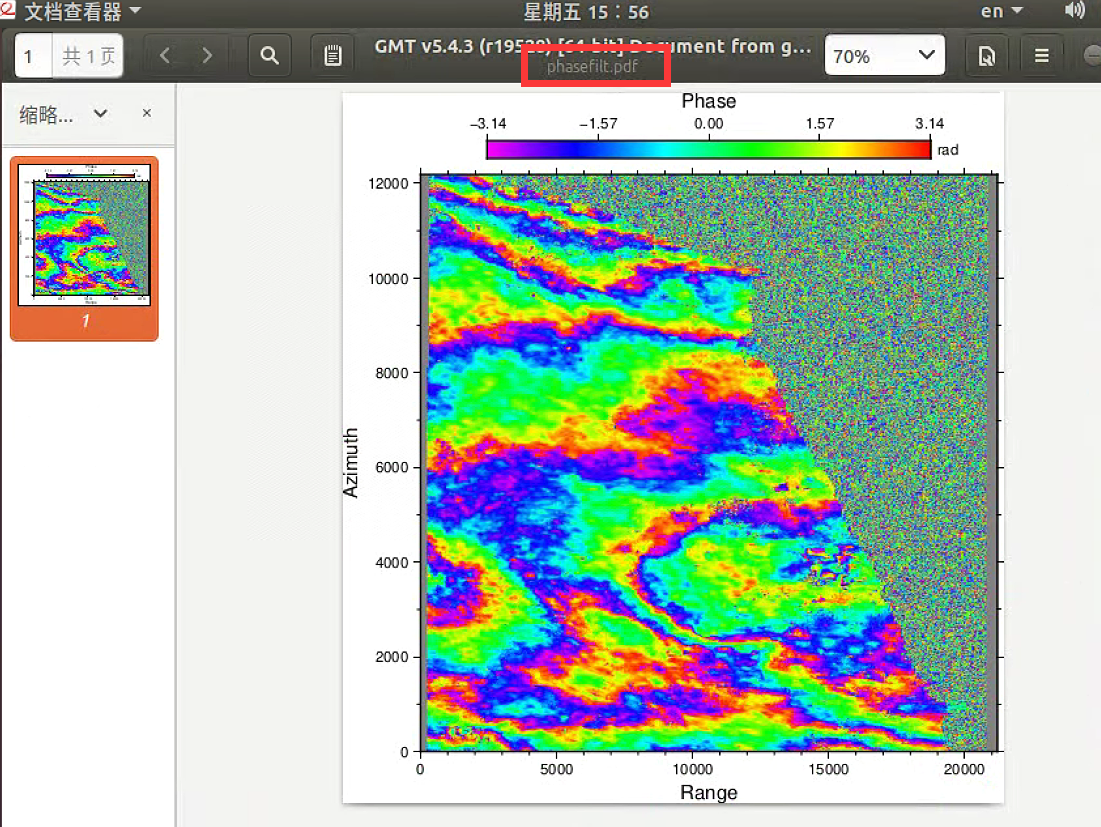Click the 共 1 页 page count label
This screenshot has width=1101, height=827.
[88, 55]
